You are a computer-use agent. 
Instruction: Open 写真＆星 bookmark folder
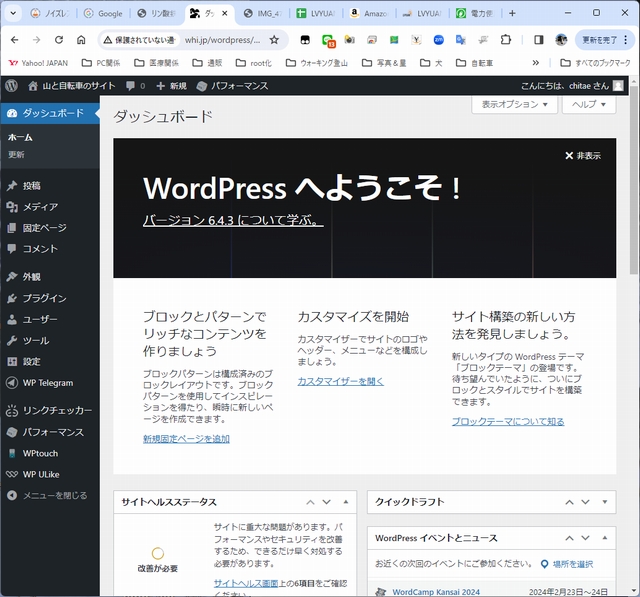tap(384, 63)
